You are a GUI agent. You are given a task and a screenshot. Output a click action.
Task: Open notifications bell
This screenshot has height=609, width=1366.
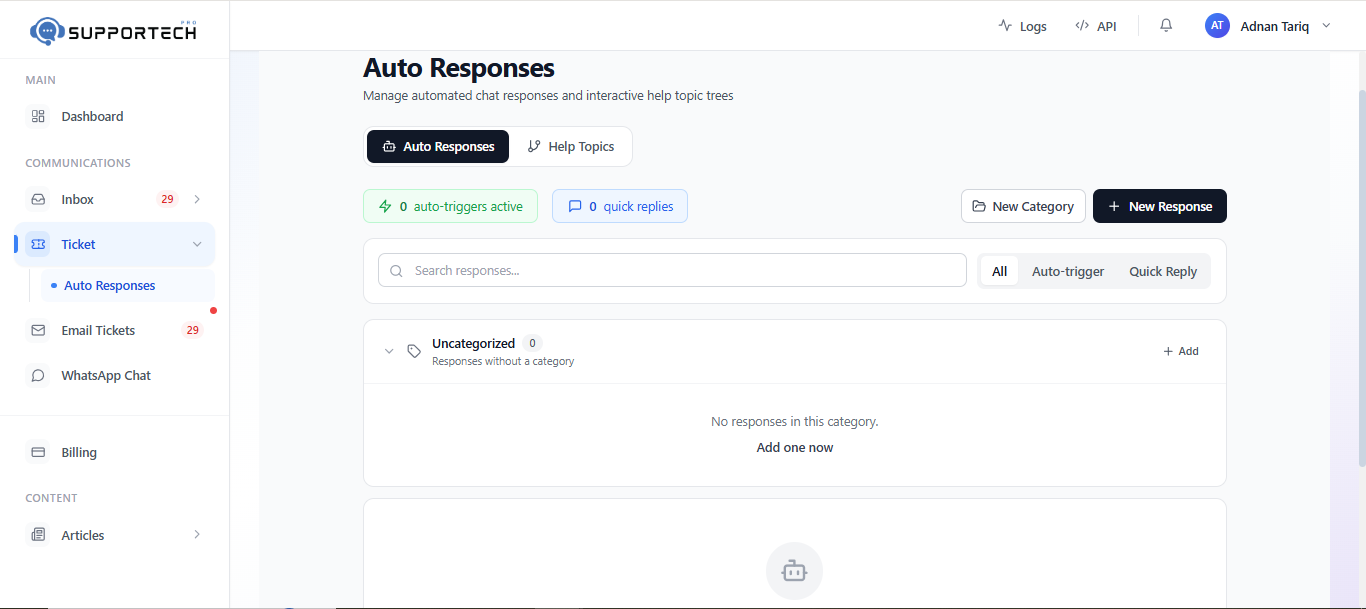click(x=1166, y=26)
